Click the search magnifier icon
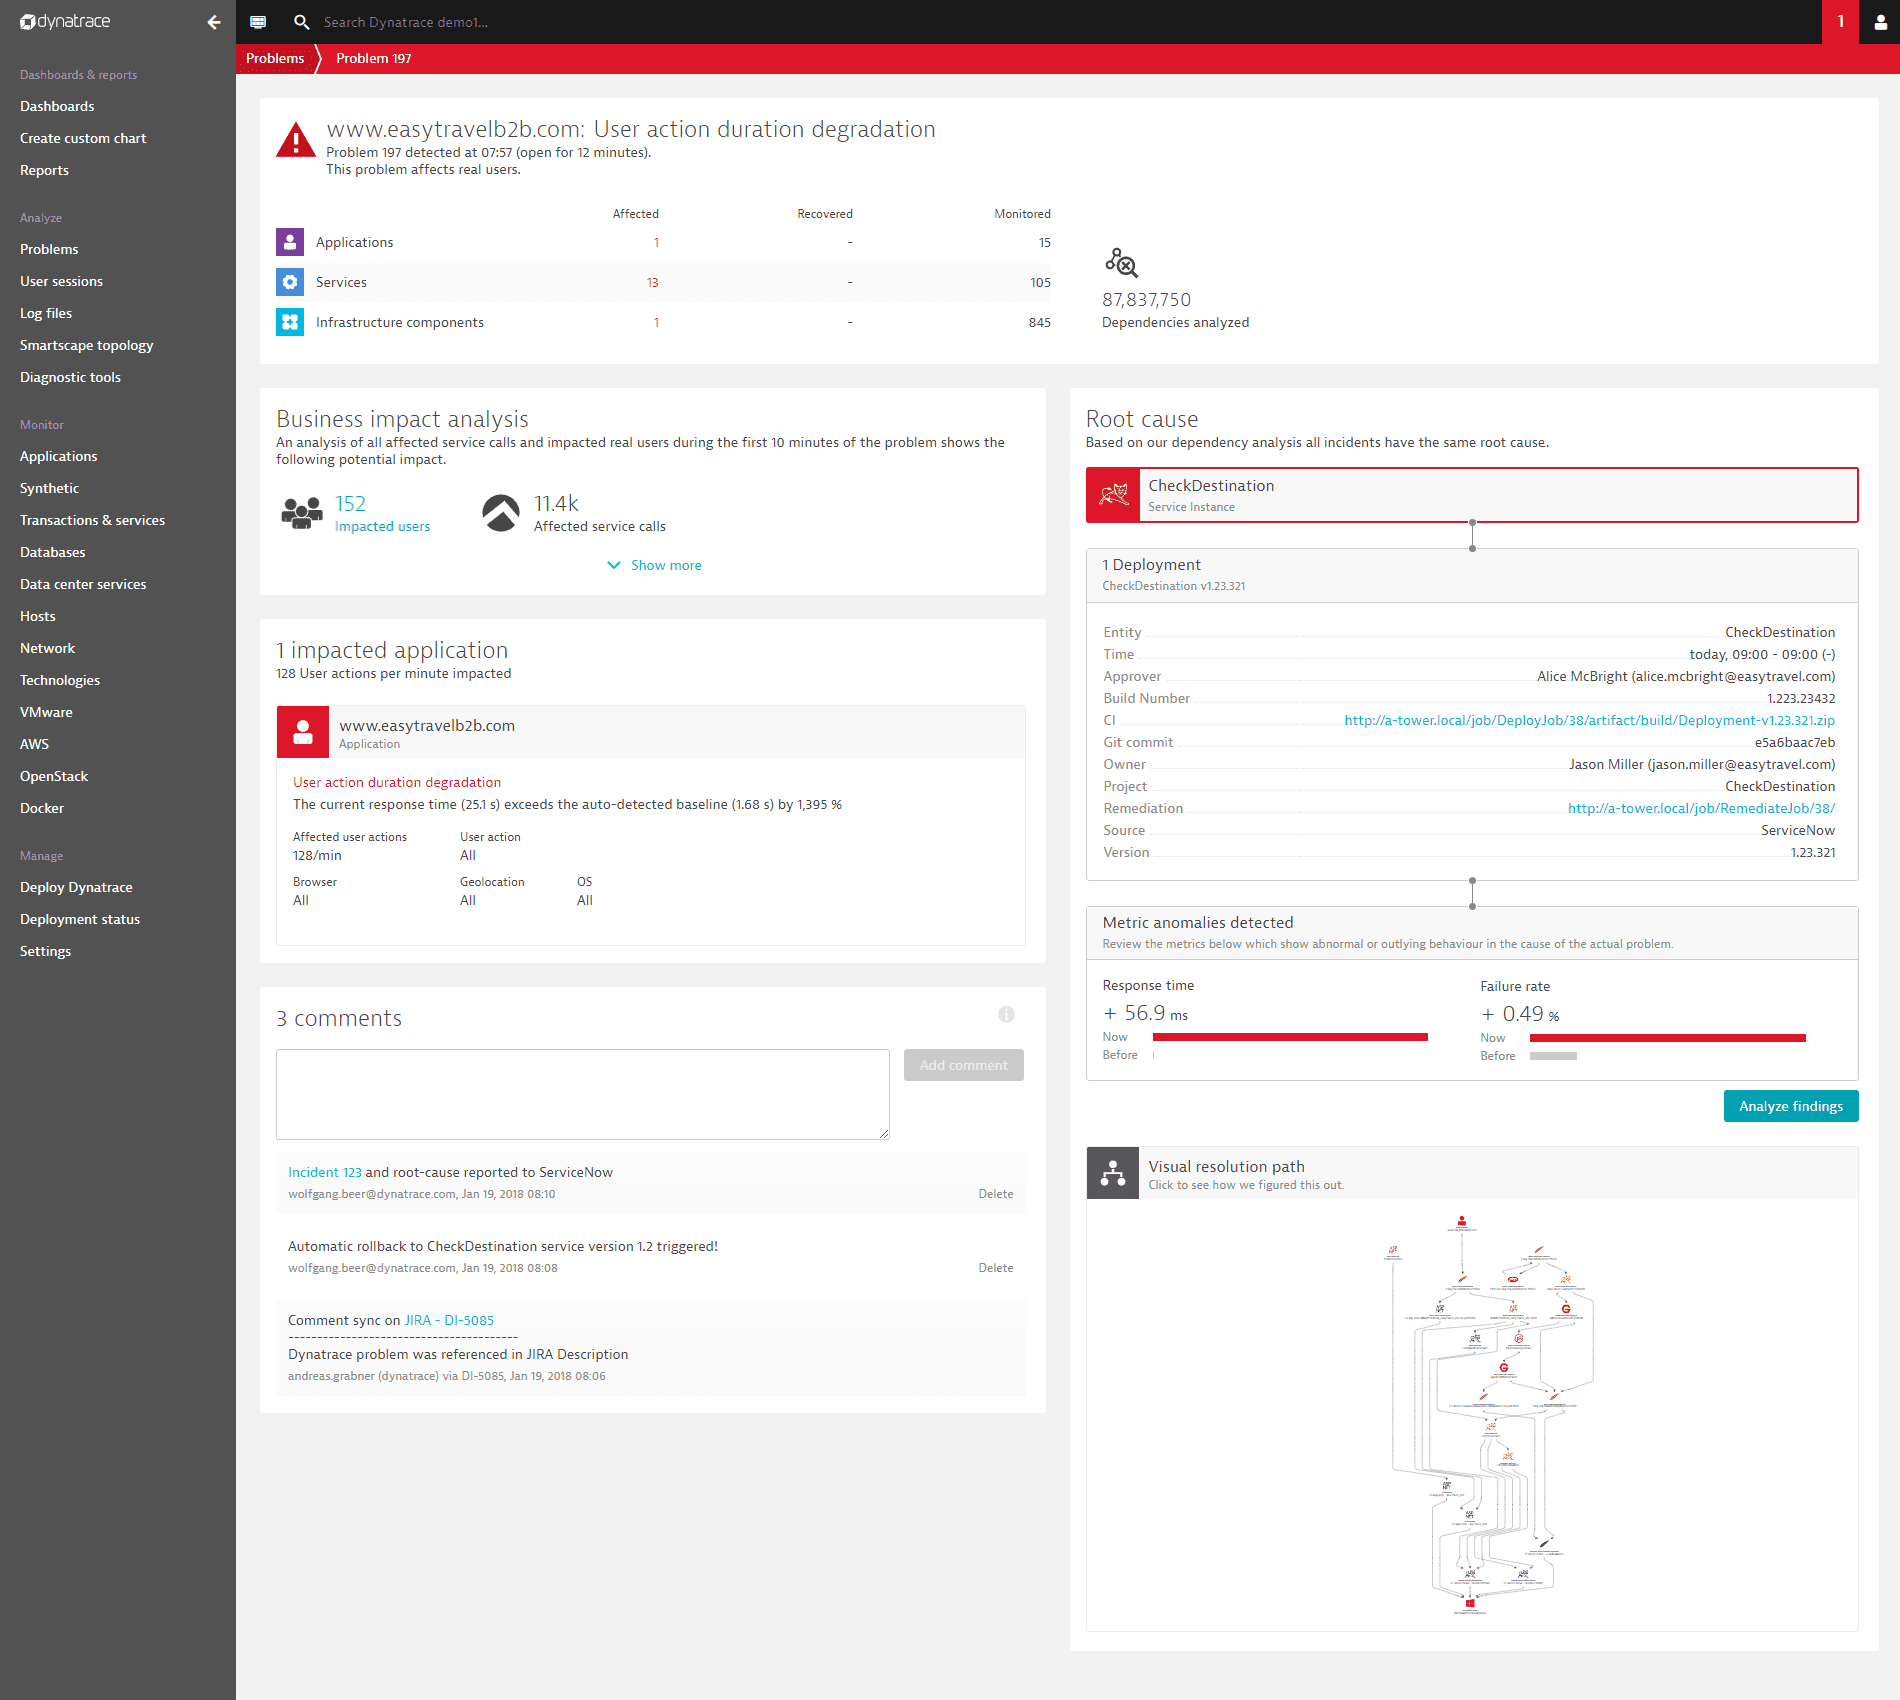Screen dimensions: 1900x1700 click(x=301, y=22)
